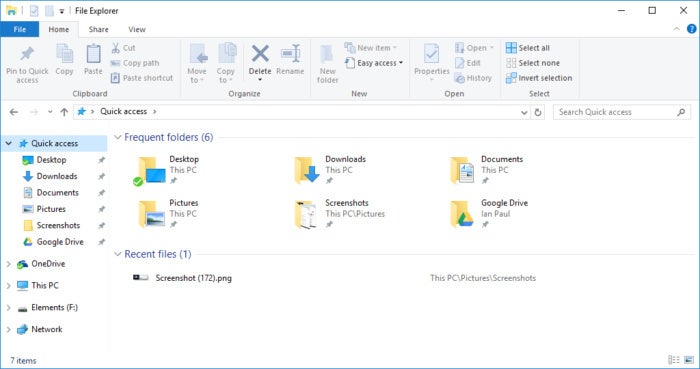Click the magnifier search icon
700x369 pixels.
tap(681, 112)
